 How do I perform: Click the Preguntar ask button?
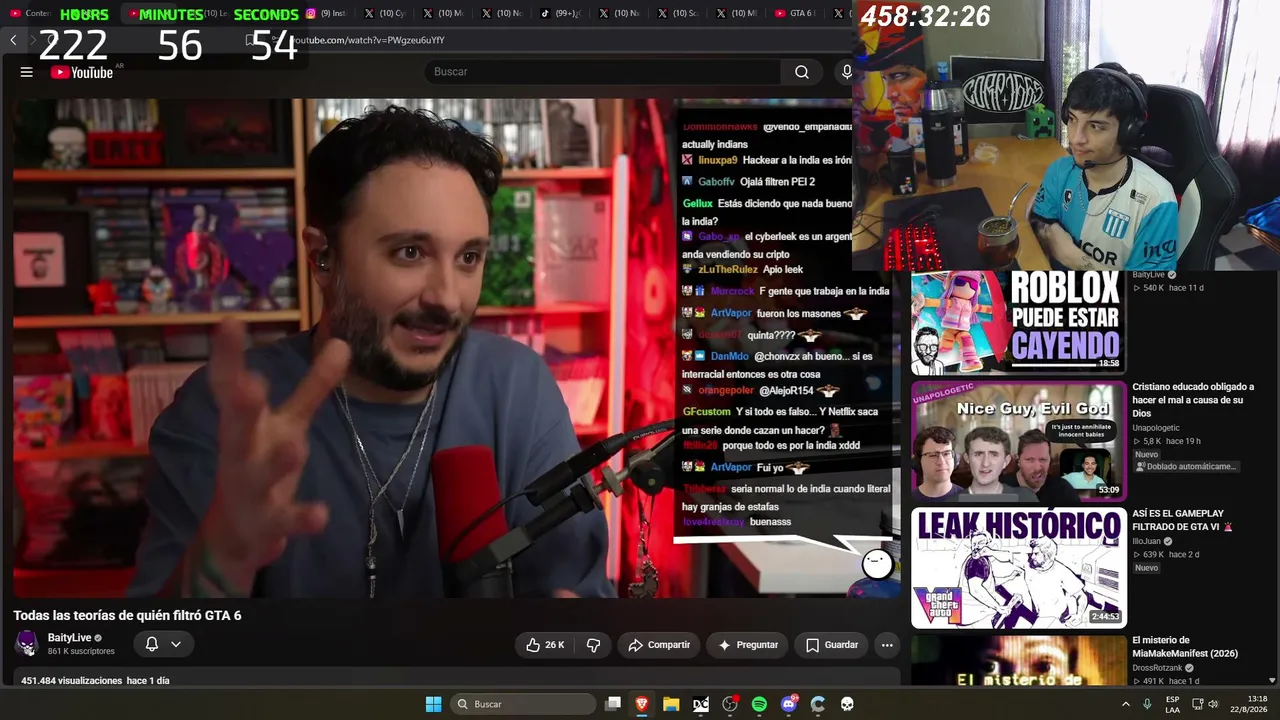(748, 645)
